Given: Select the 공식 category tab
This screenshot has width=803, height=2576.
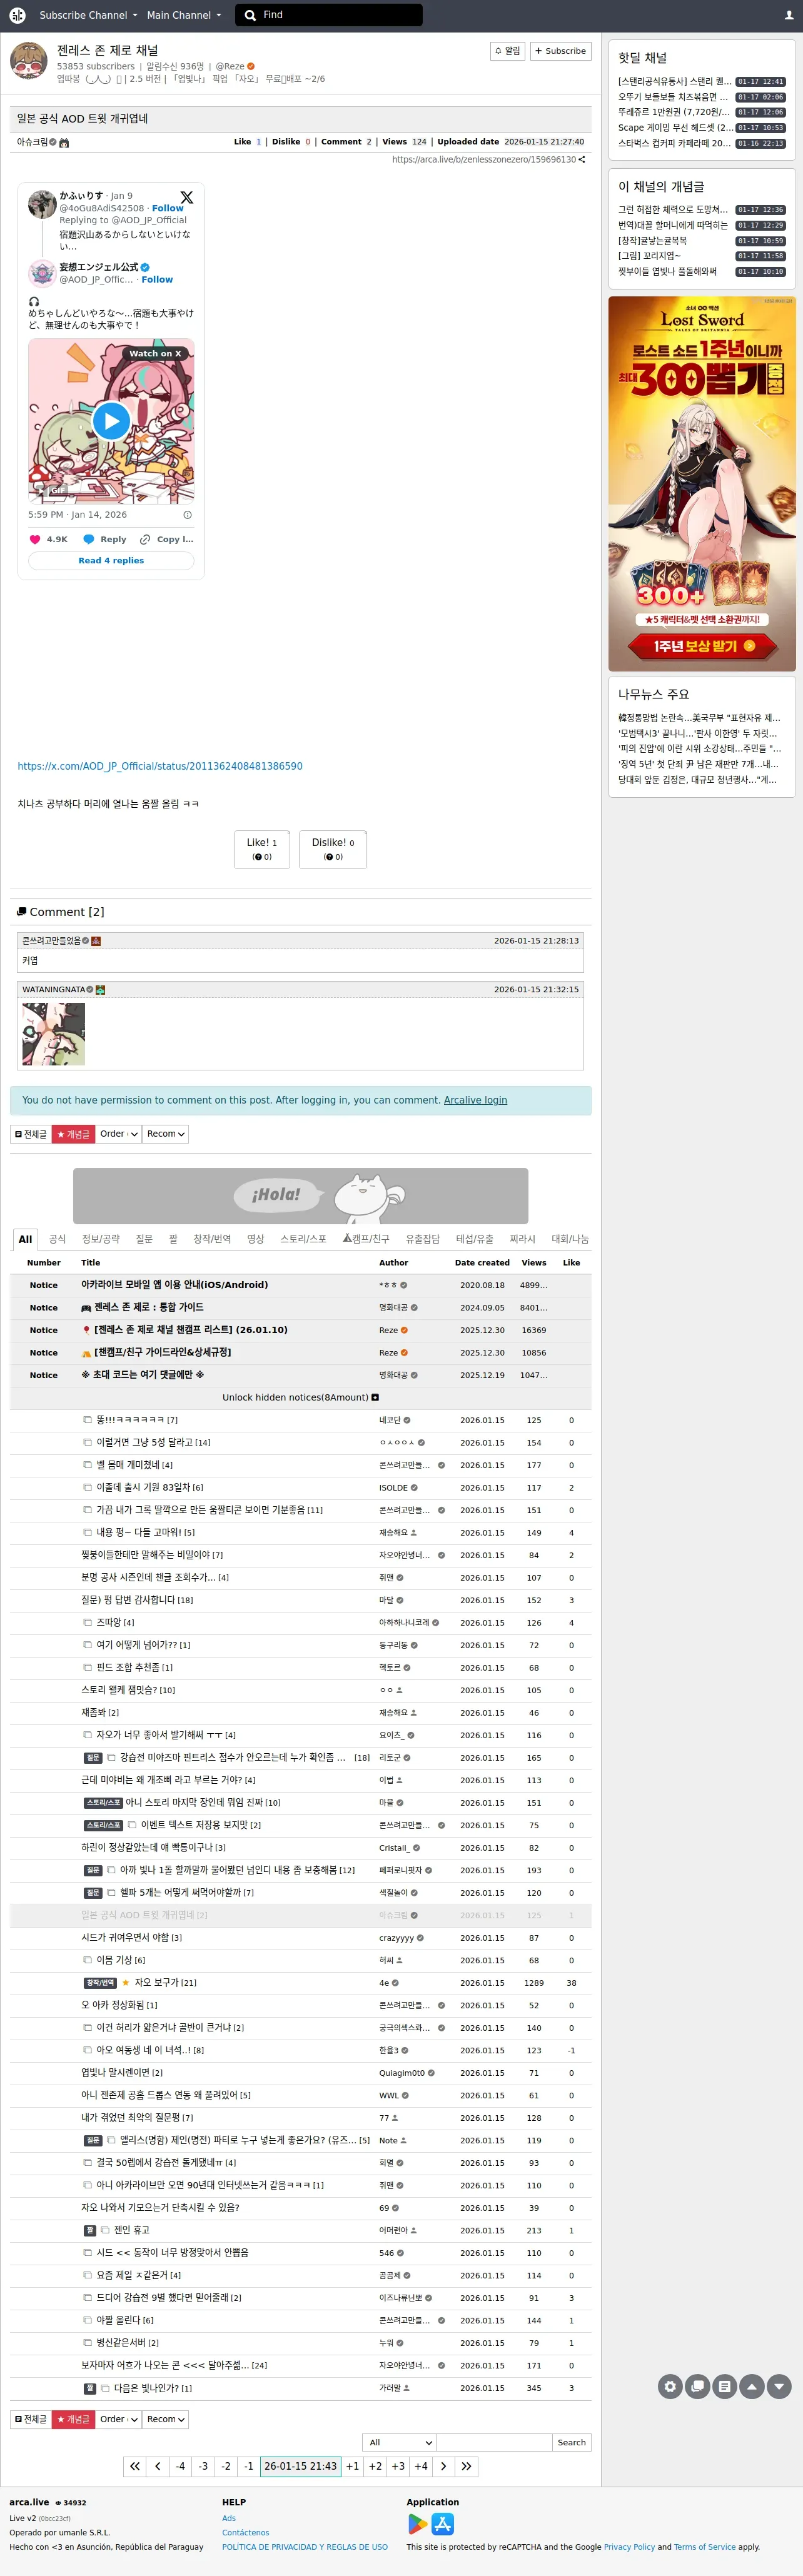Looking at the screenshot, I should click(57, 1239).
